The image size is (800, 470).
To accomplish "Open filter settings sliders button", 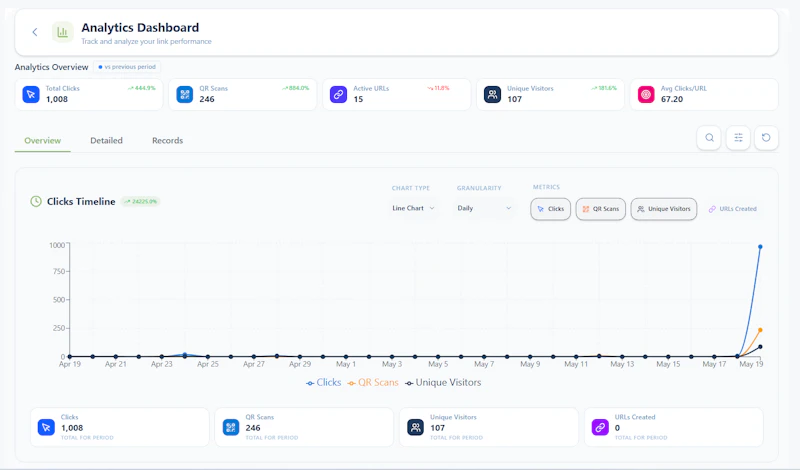I will (x=738, y=138).
